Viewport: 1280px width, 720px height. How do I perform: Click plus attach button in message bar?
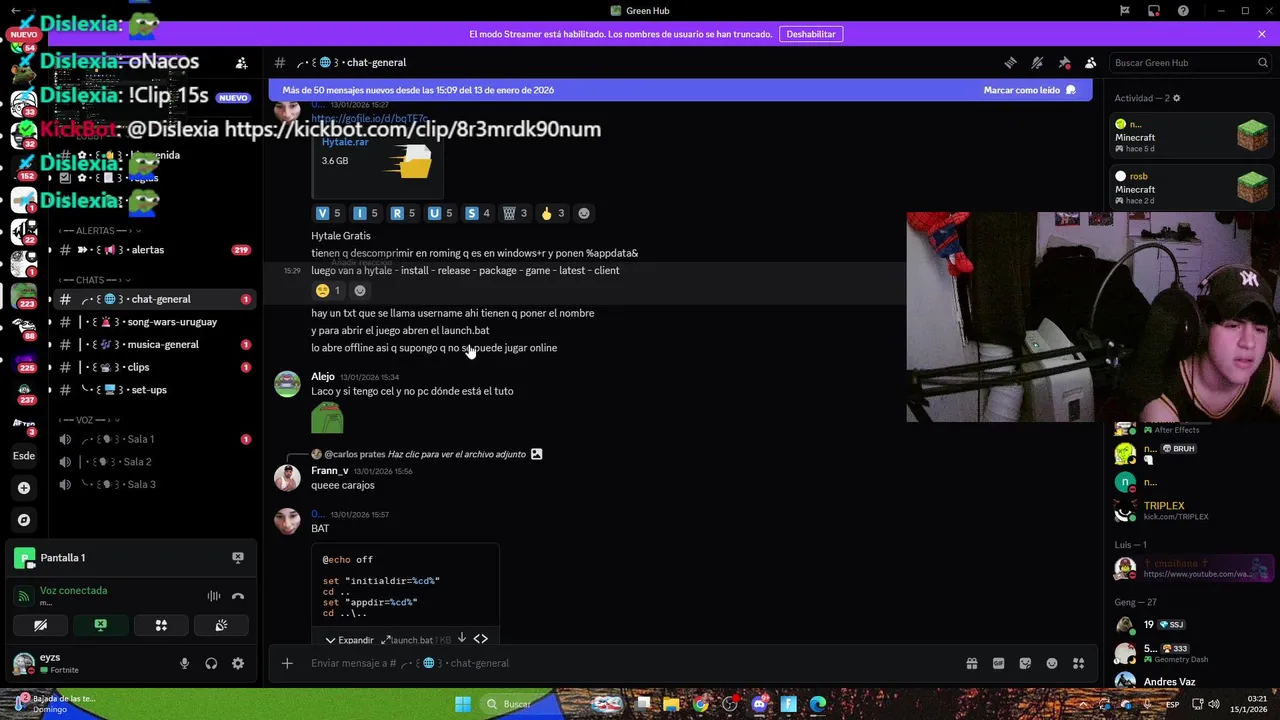[x=287, y=663]
